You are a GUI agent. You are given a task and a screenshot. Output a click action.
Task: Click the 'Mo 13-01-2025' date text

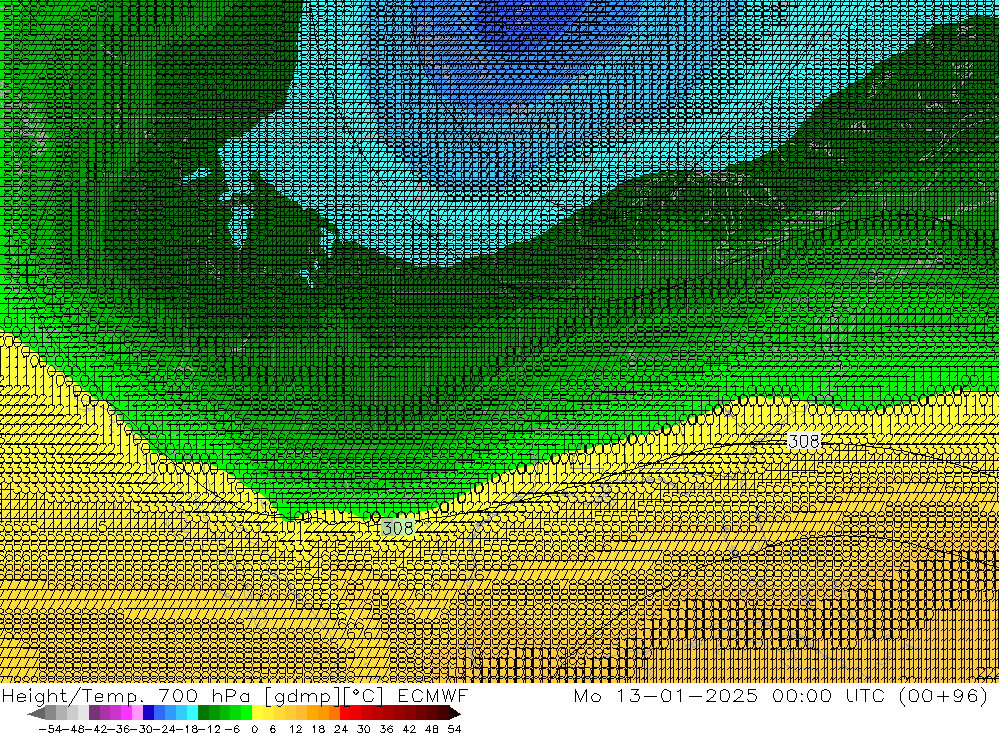tap(666, 695)
